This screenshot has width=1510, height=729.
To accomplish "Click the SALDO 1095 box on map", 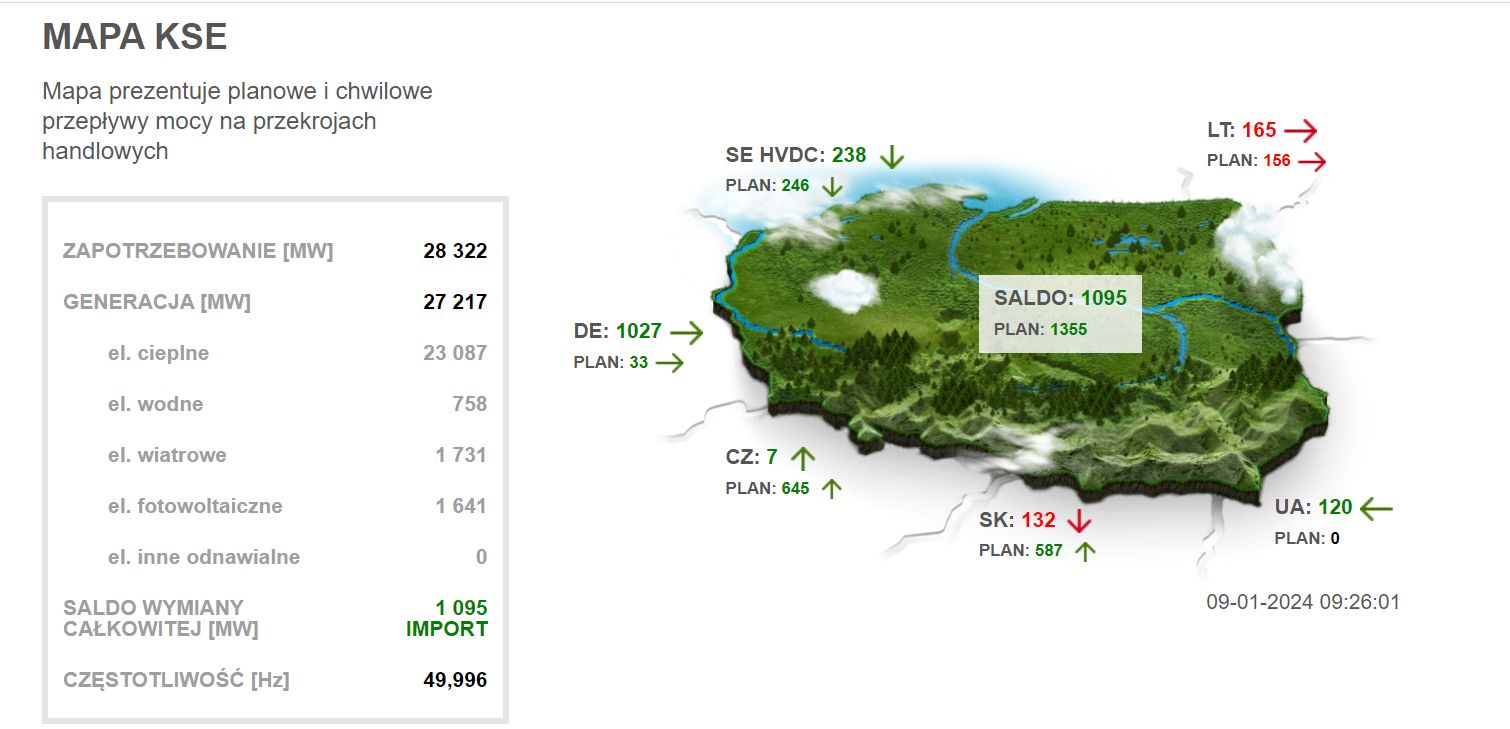I will (x=1059, y=313).
